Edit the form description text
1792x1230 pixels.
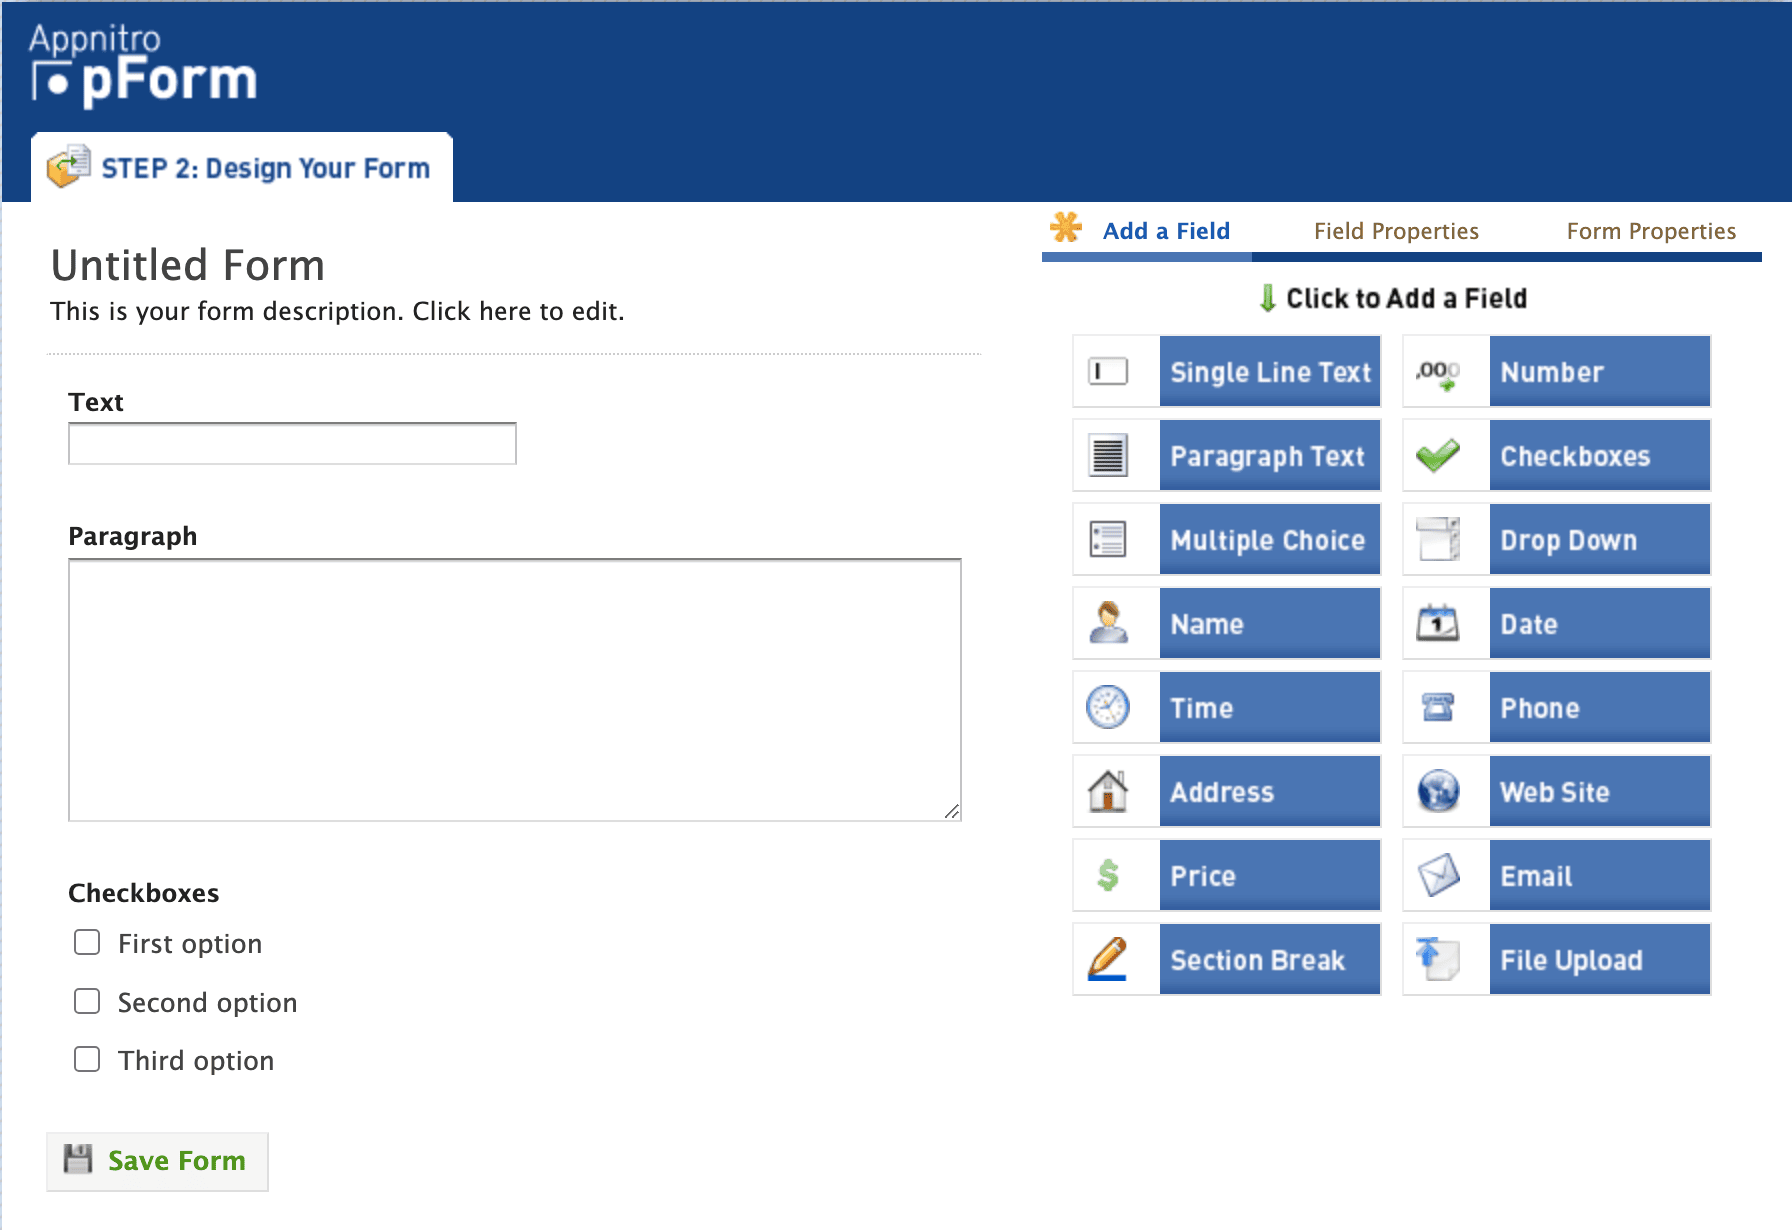coord(337,312)
